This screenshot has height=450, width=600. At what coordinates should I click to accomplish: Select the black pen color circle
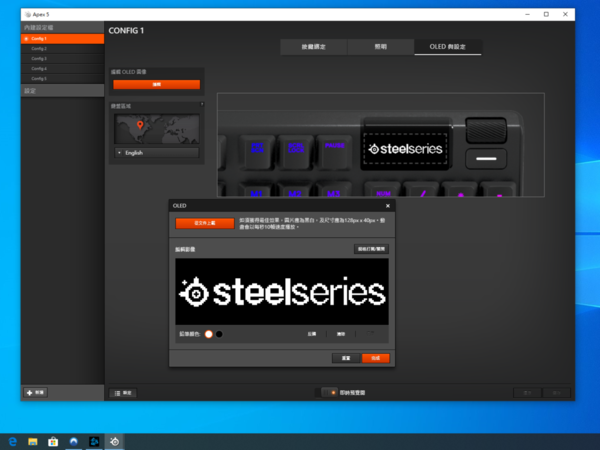[220, 334]
